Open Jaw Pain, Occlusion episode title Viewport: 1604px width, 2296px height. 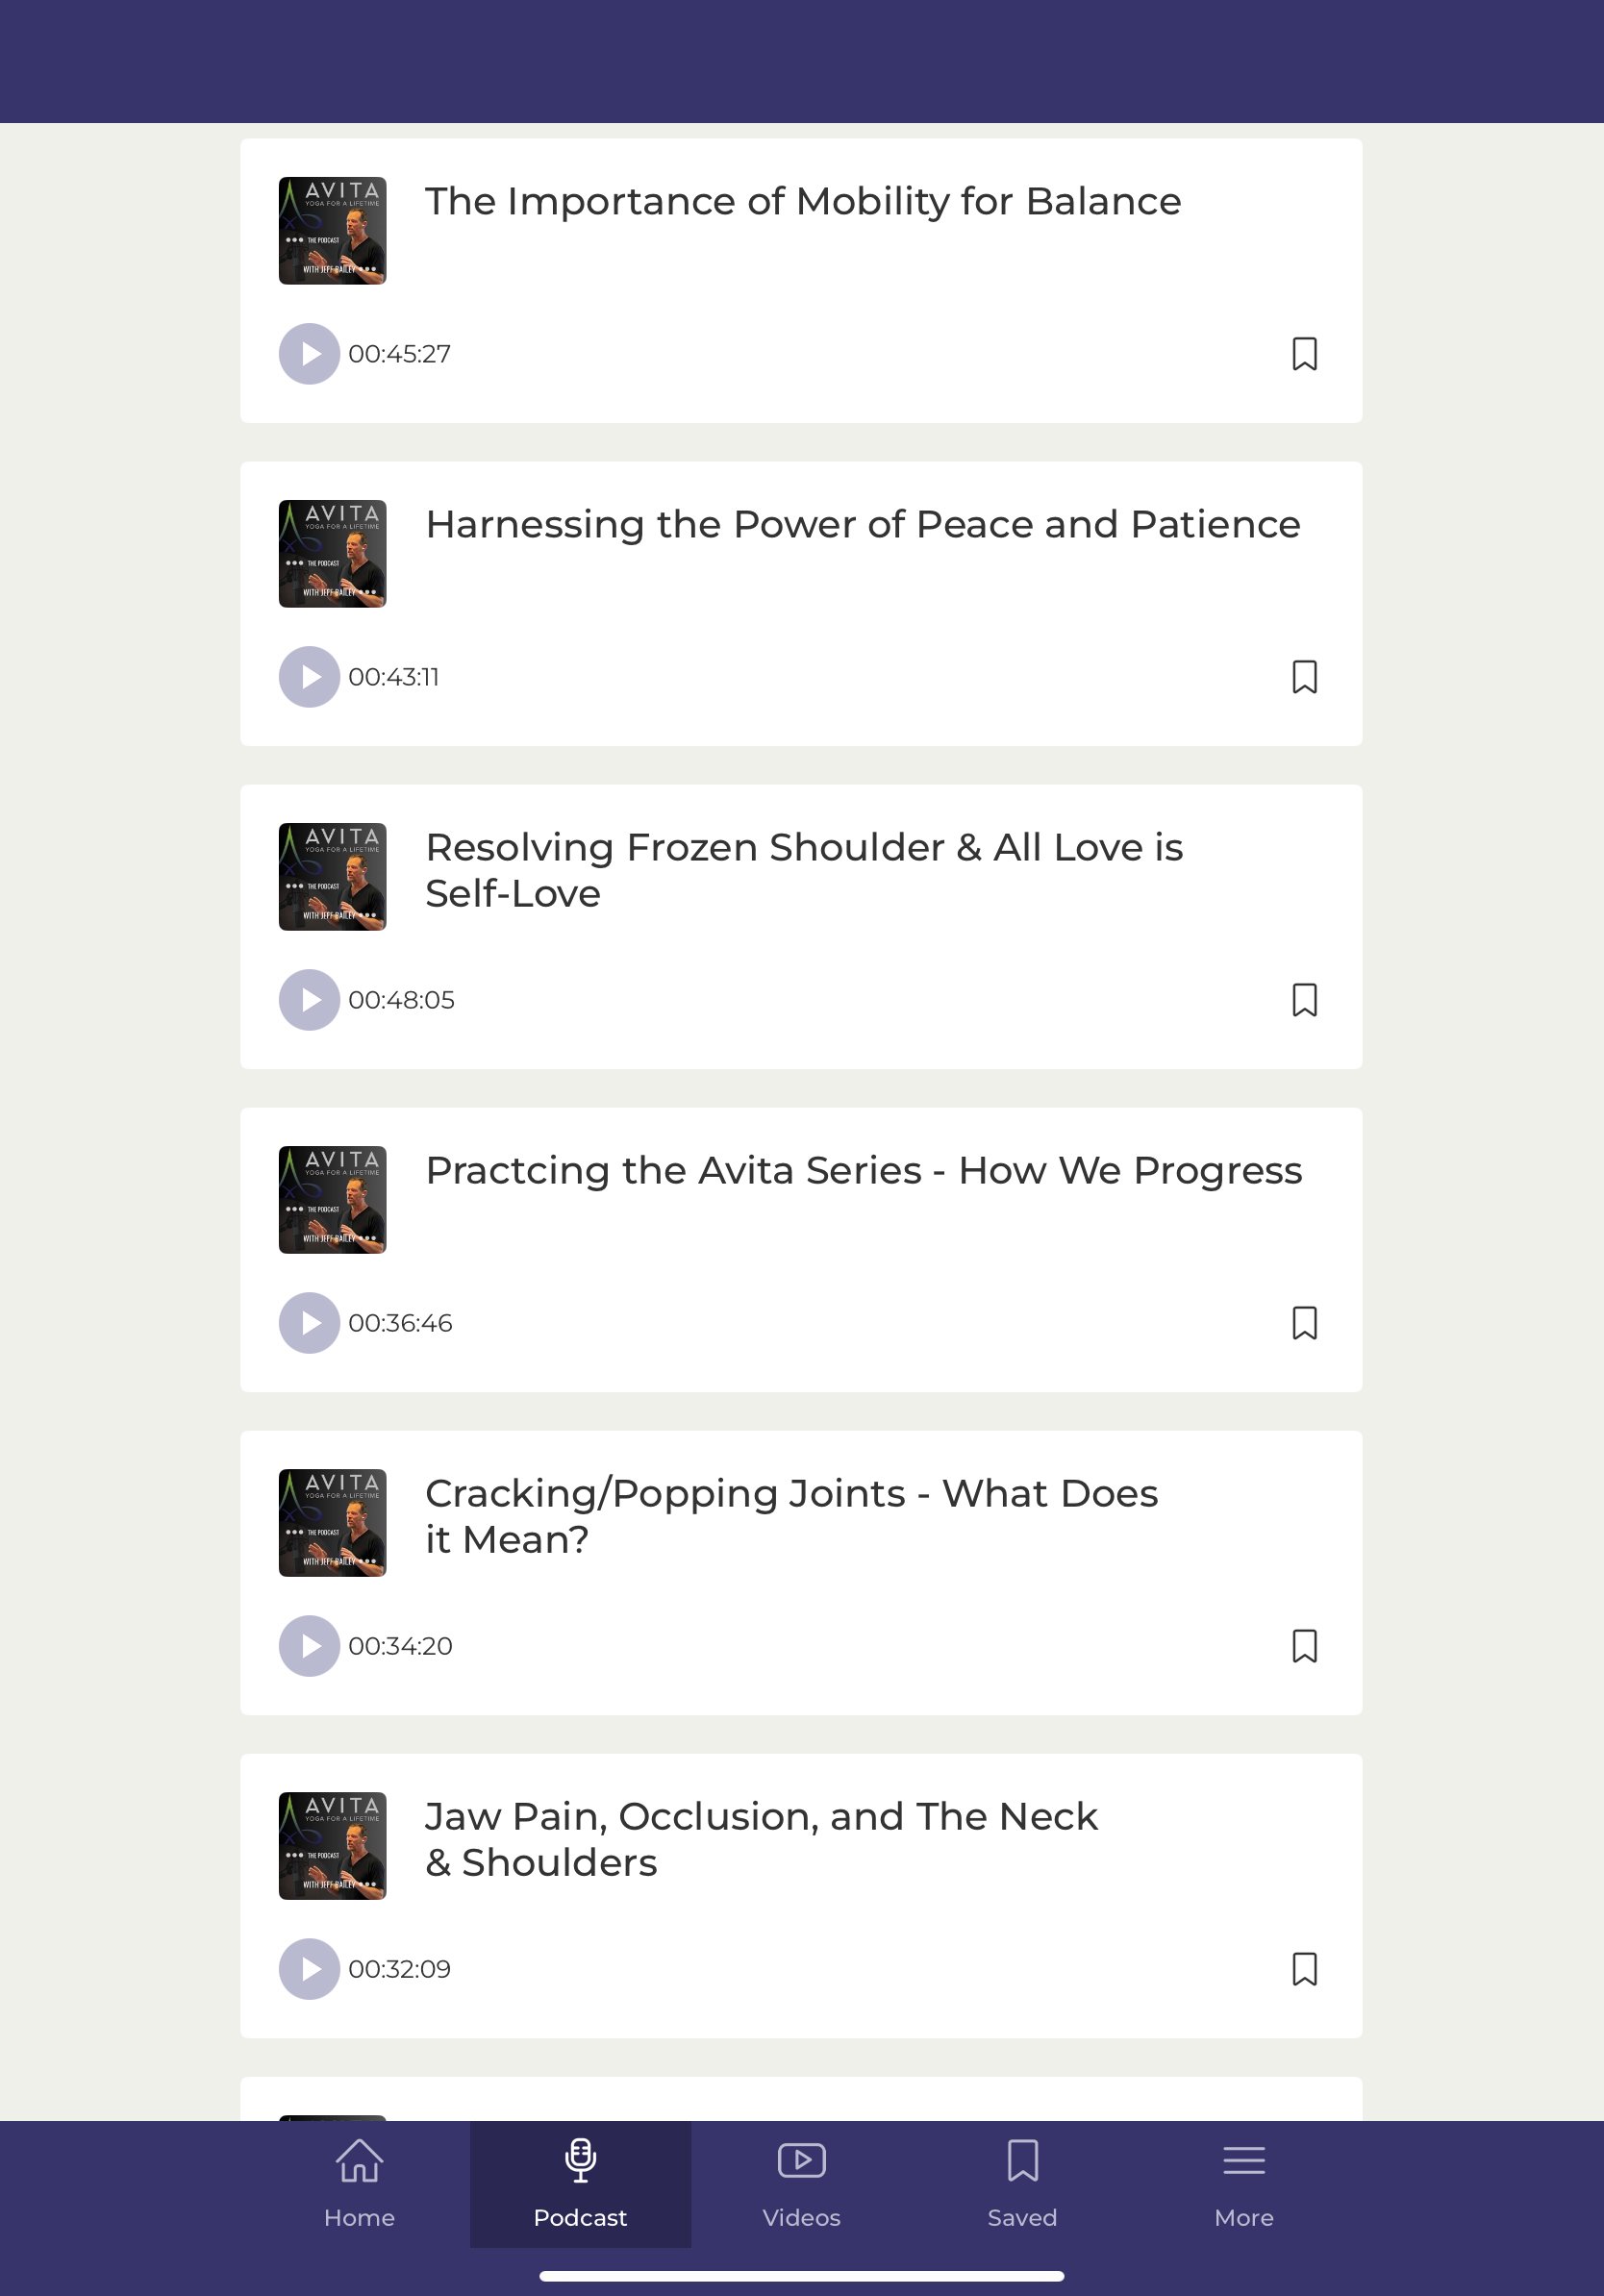point(761,1839)
